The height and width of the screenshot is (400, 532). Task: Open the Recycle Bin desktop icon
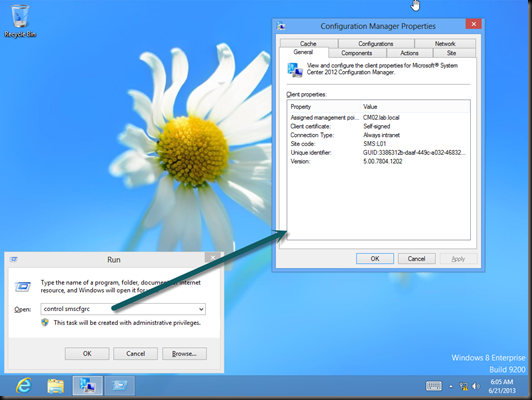(x=20, y=21)
